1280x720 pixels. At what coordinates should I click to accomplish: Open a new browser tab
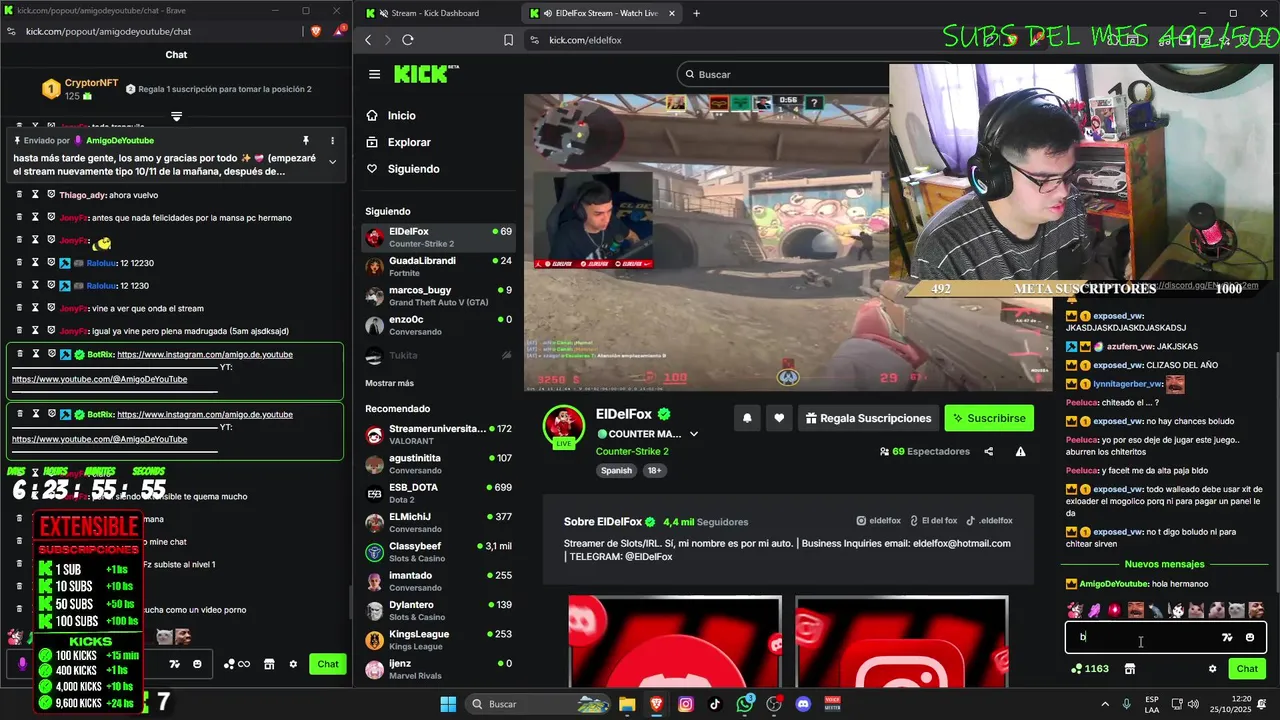pyautogui.click(x=696, y=13)
